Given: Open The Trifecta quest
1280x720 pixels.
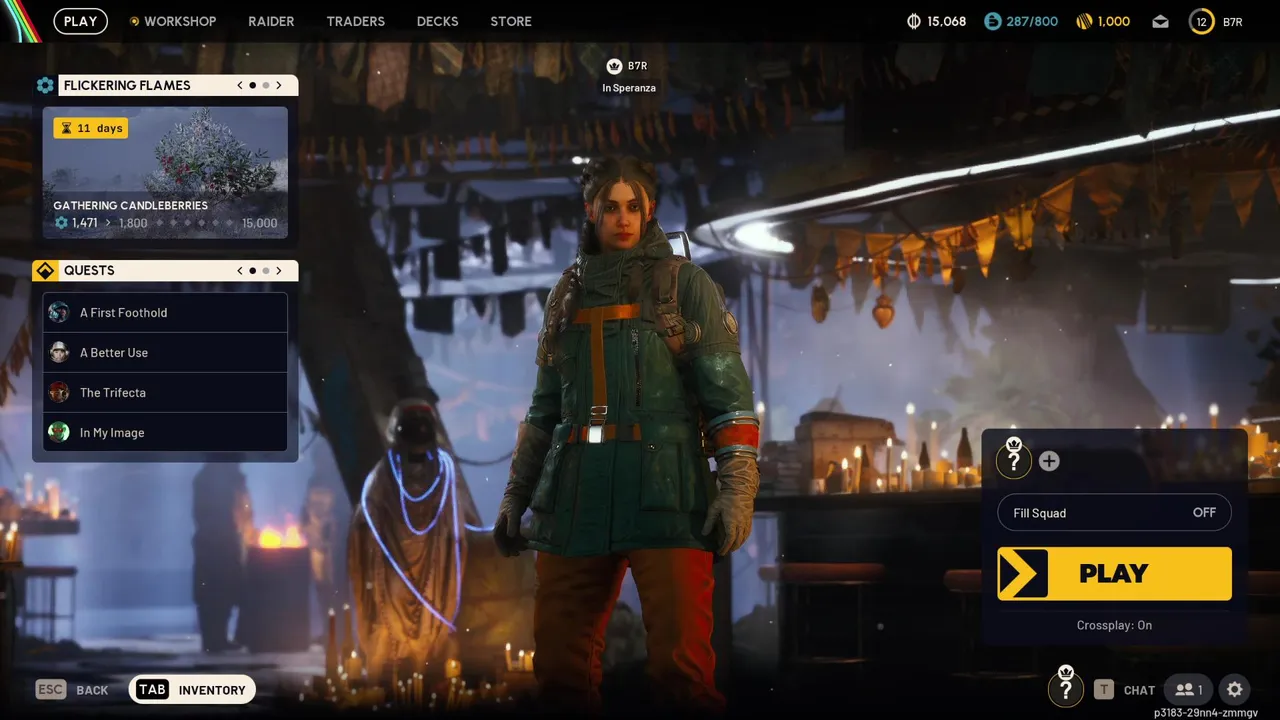Looking at the screenshot, I should [165, 392].
